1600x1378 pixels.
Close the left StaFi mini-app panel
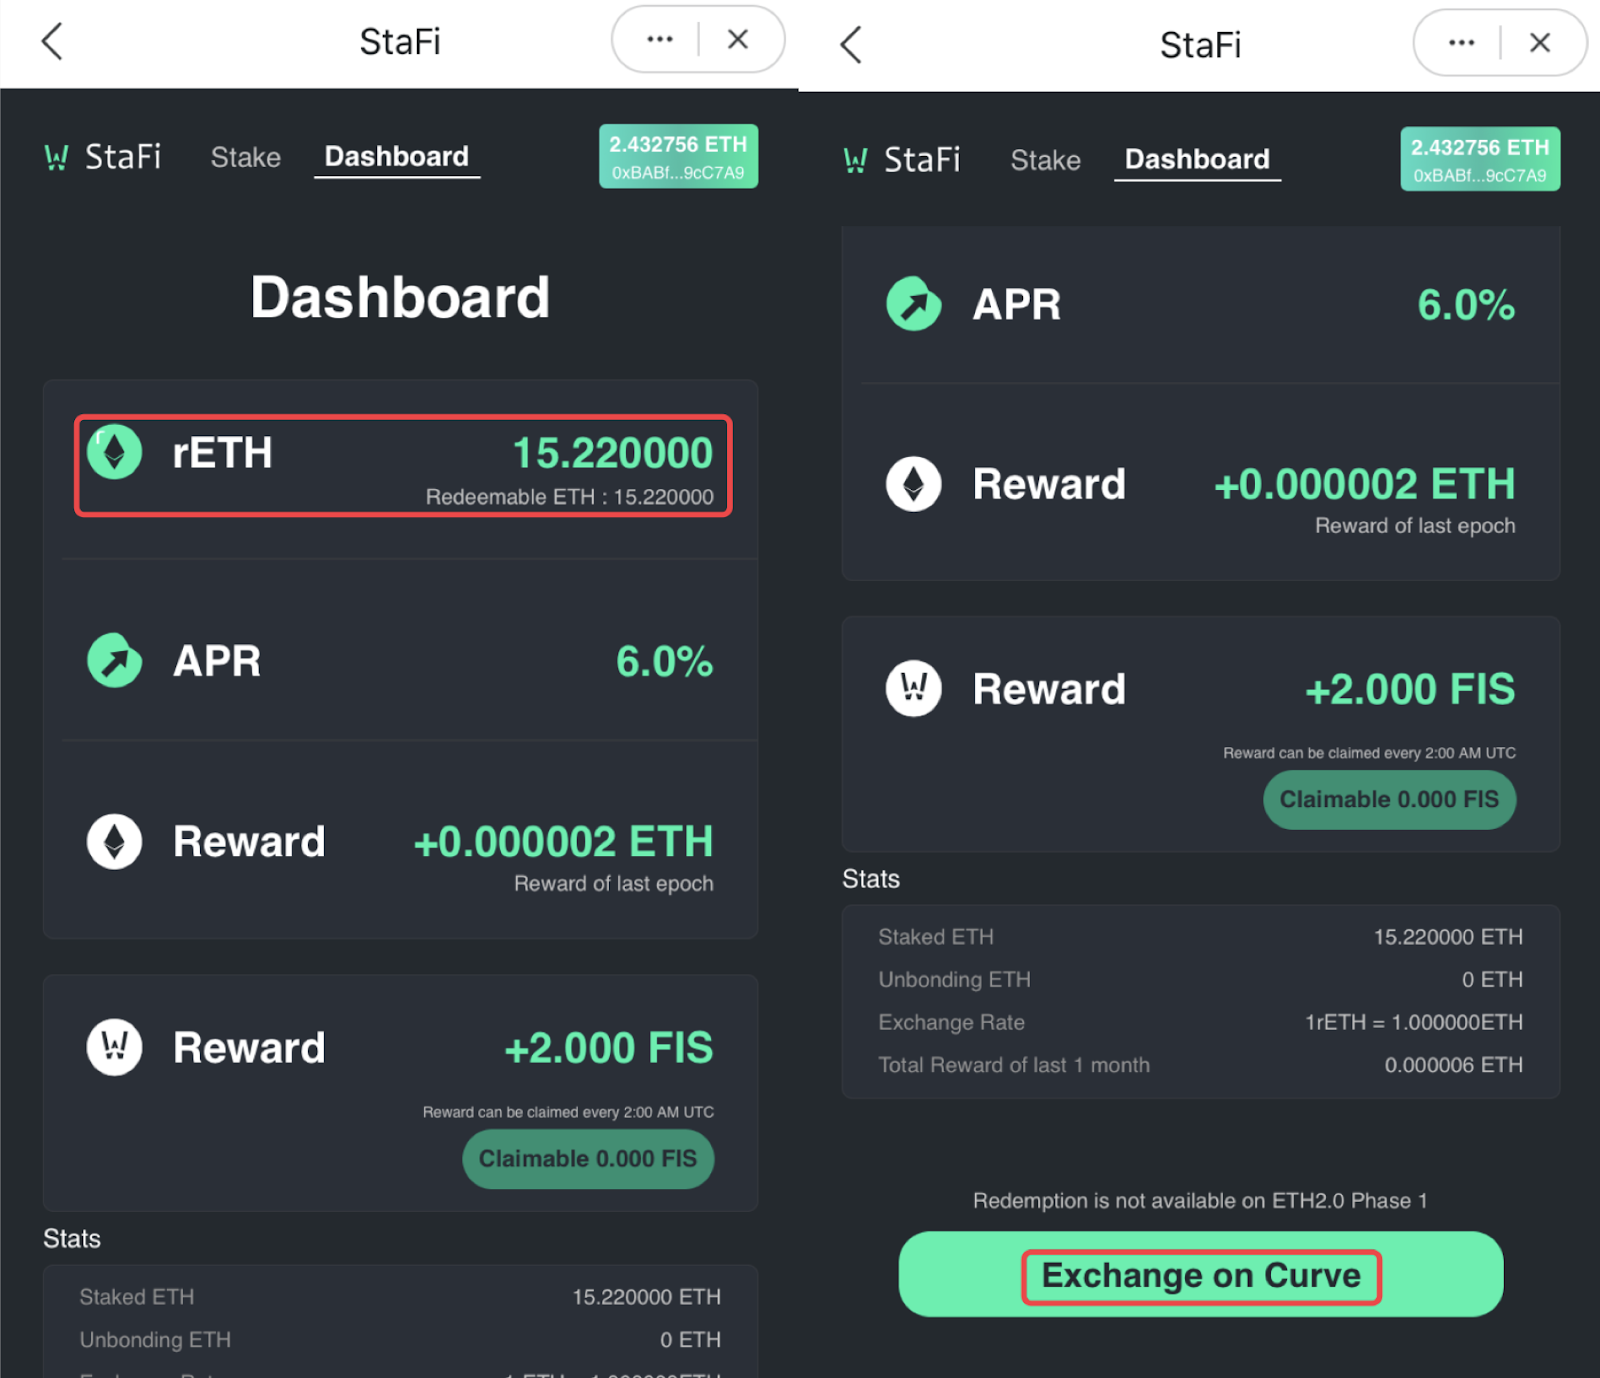tap(738, 39)
